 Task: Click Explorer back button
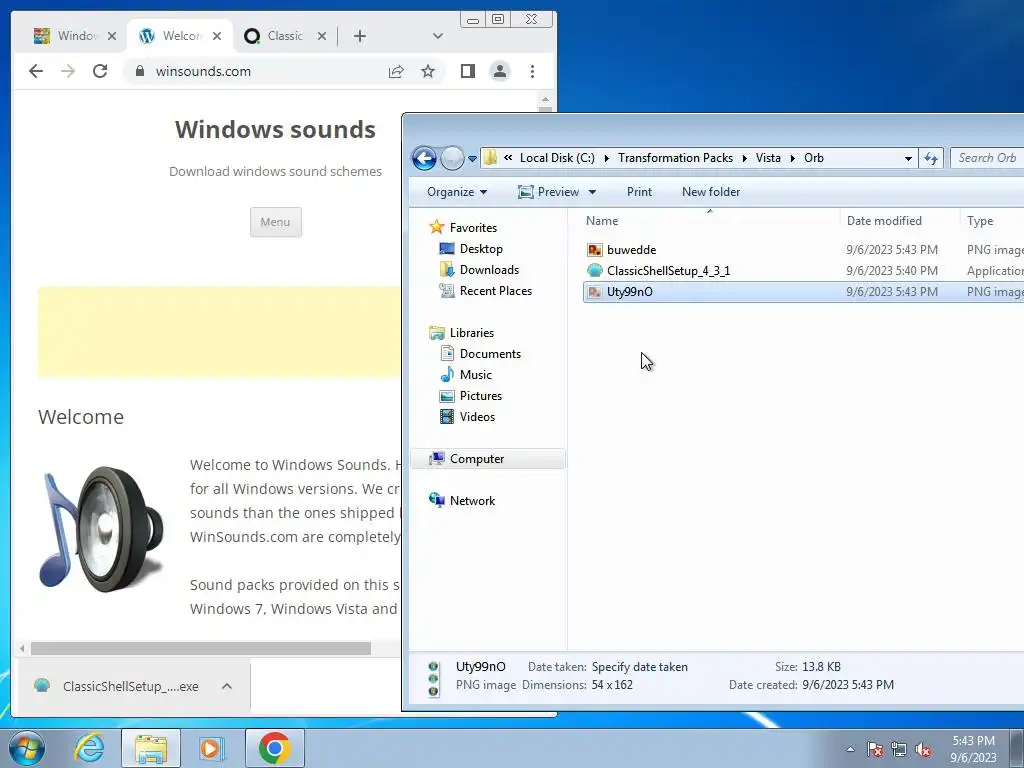pyautogui.click(x=424, y=158)
